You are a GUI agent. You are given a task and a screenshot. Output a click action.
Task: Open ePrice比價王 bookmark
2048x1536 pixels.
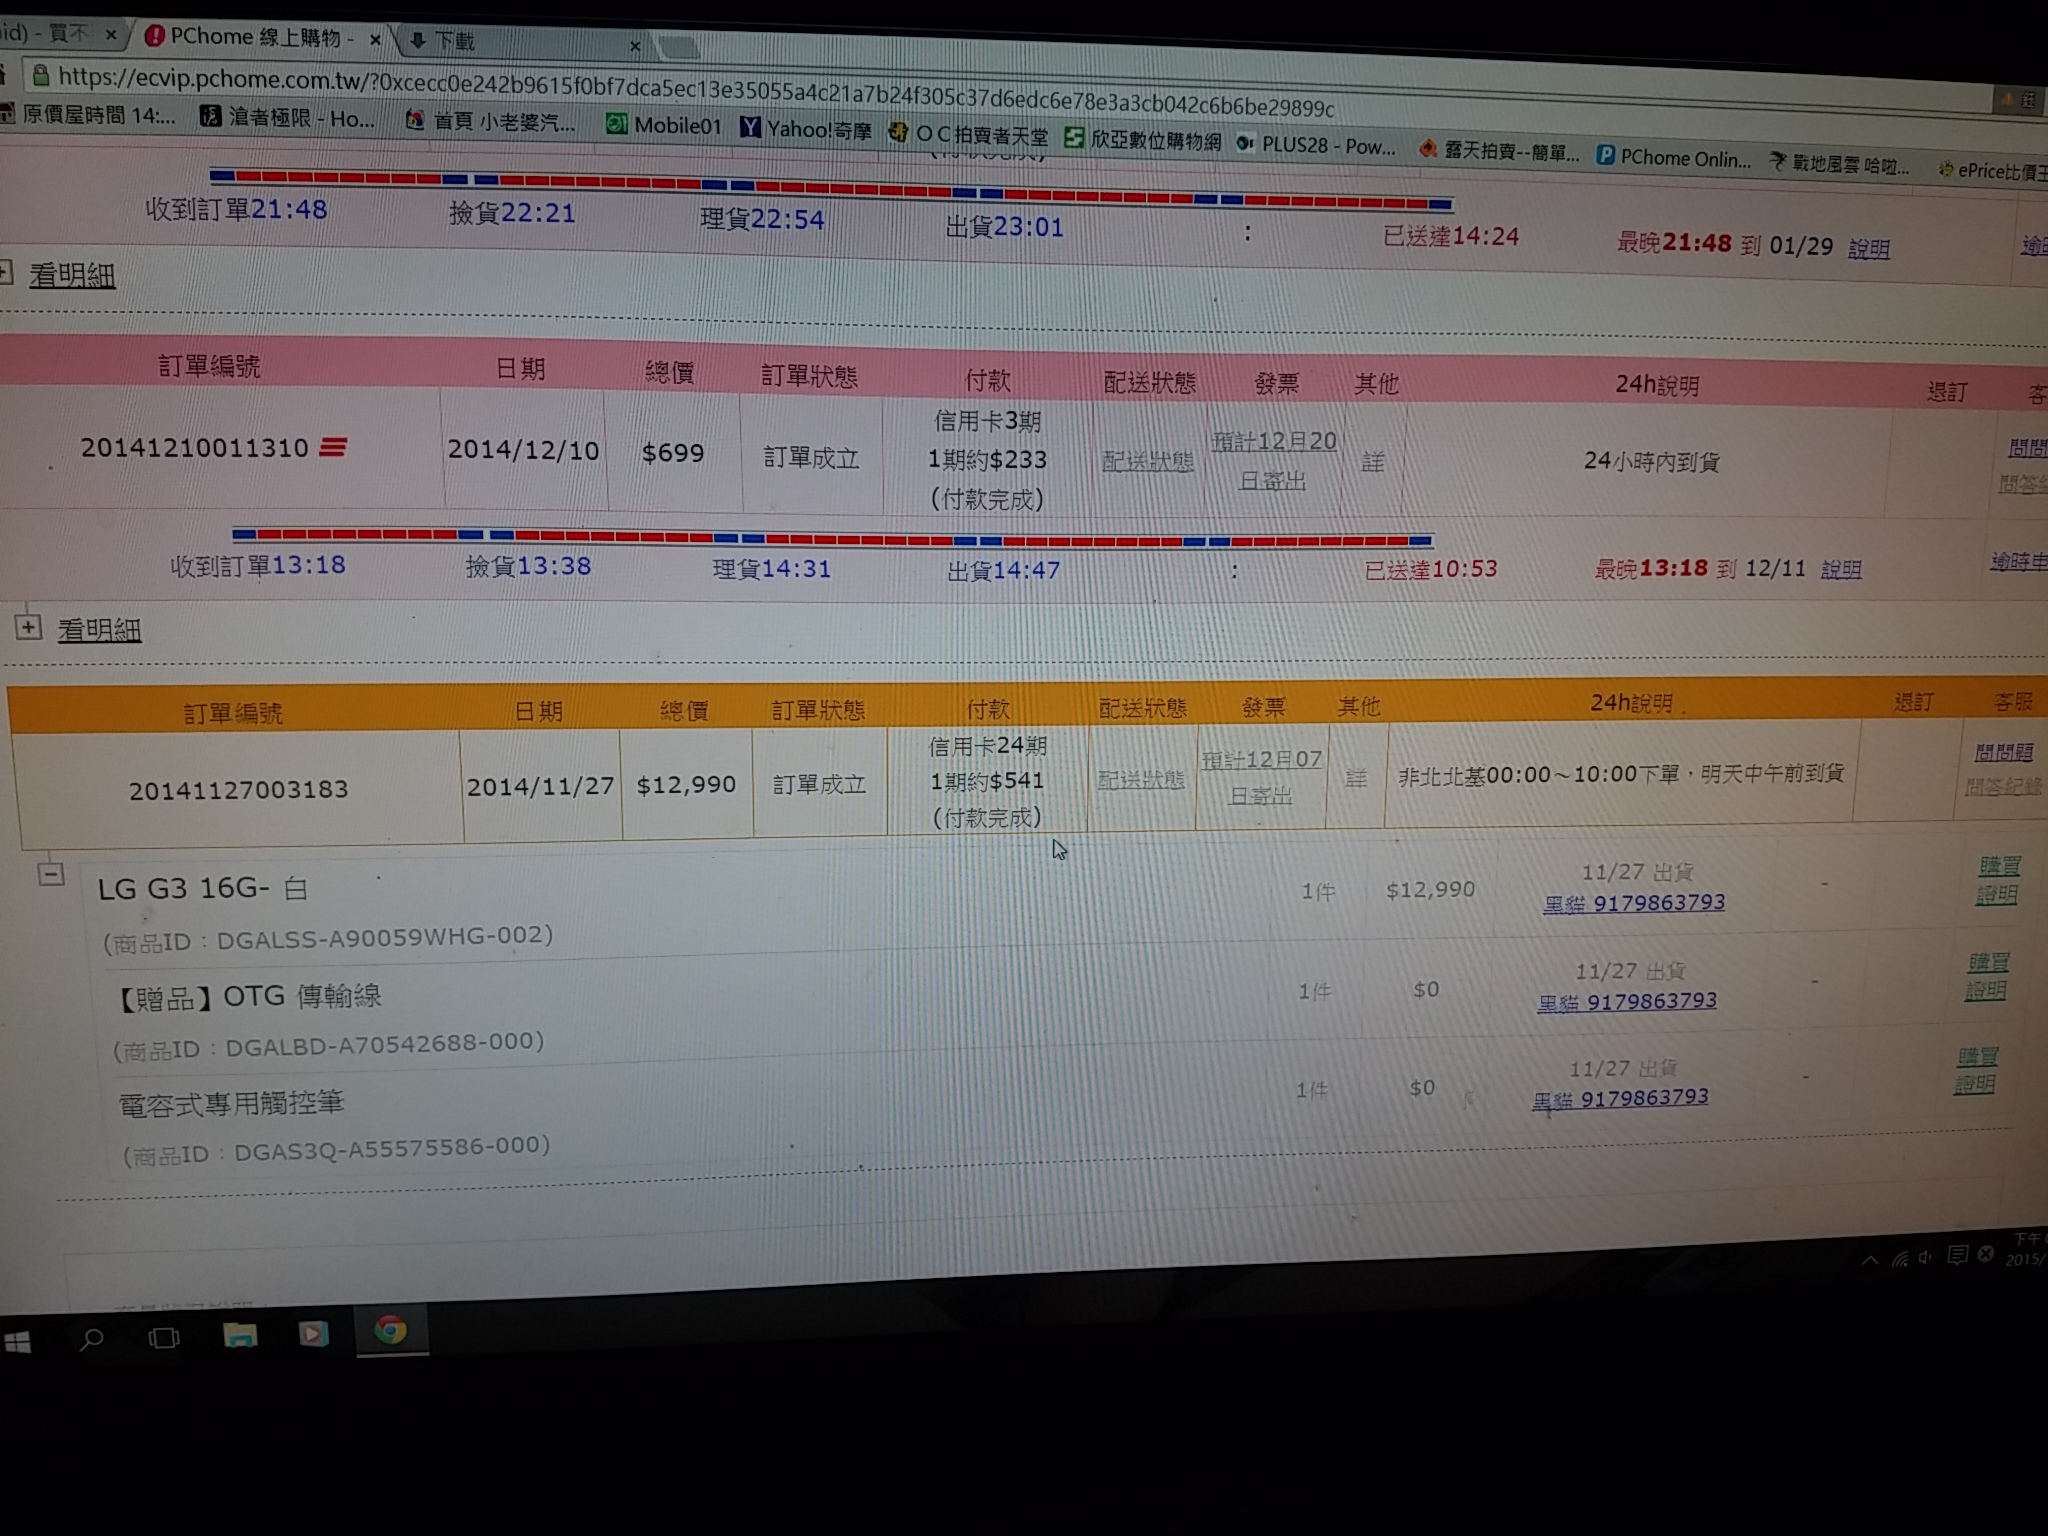1992,170
